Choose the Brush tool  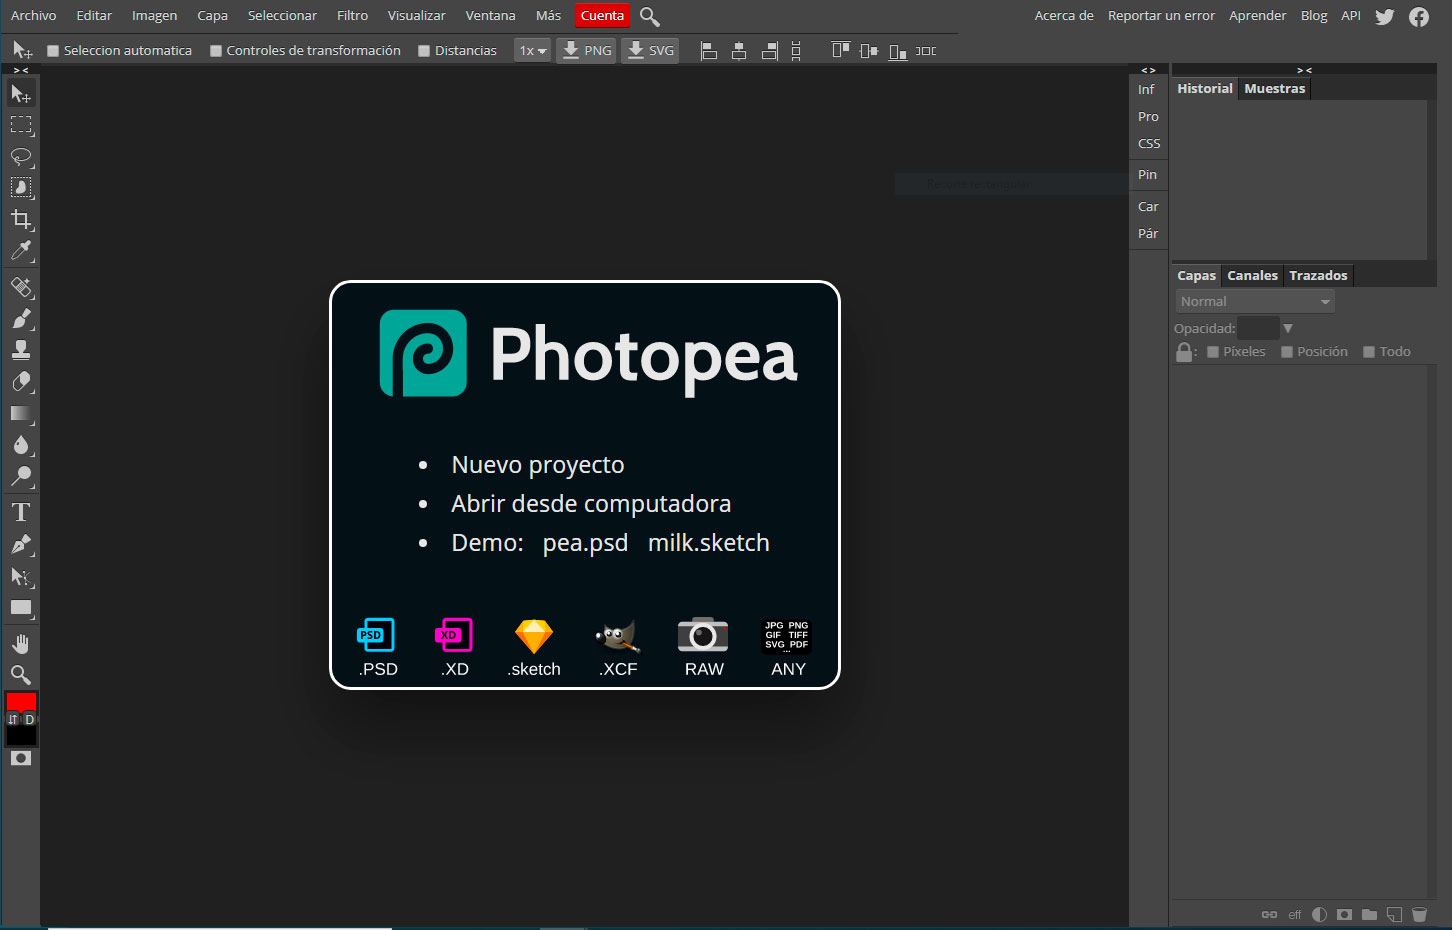pos(21,319)
